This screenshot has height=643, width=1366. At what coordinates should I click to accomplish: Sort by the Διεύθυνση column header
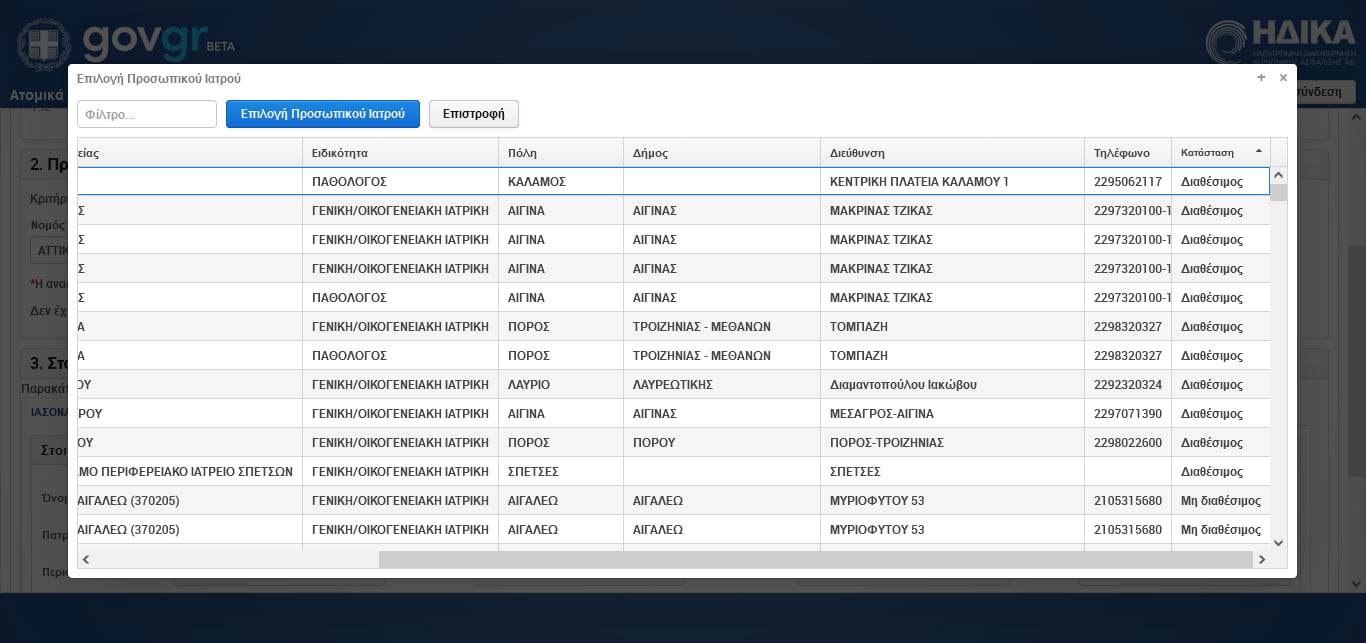pos(857,153)
